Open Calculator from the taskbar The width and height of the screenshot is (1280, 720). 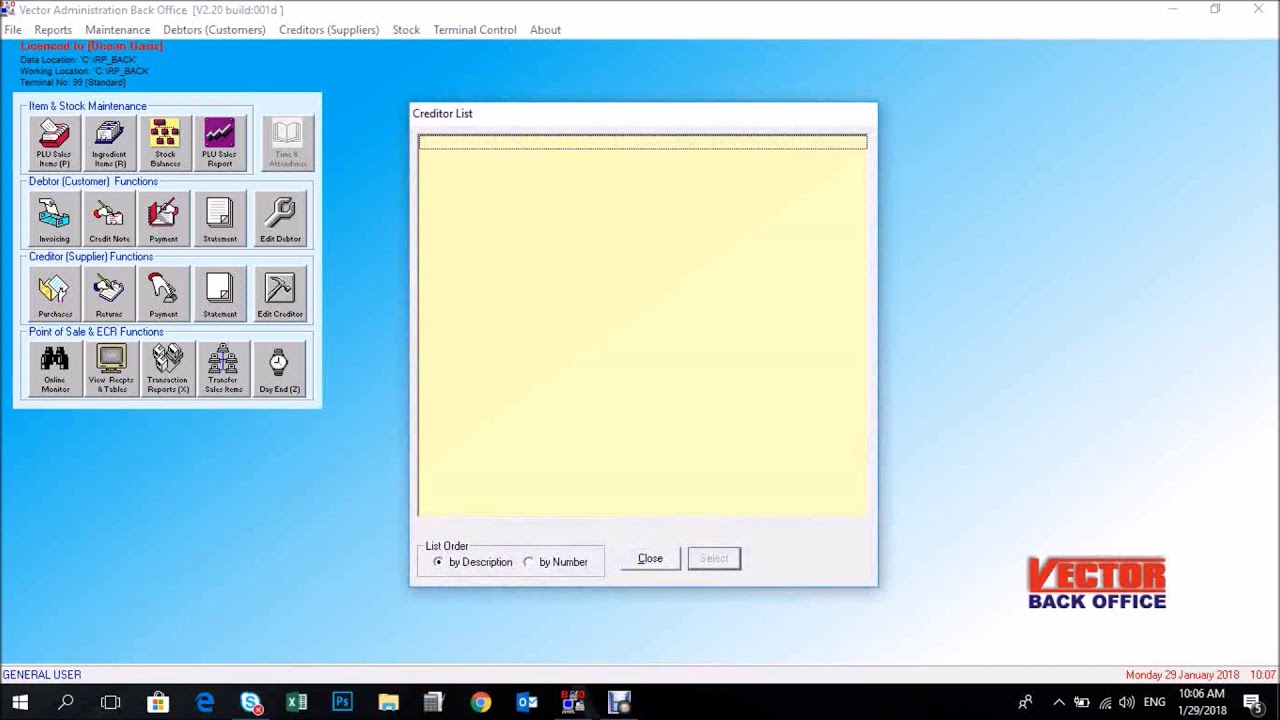point(434,702)
